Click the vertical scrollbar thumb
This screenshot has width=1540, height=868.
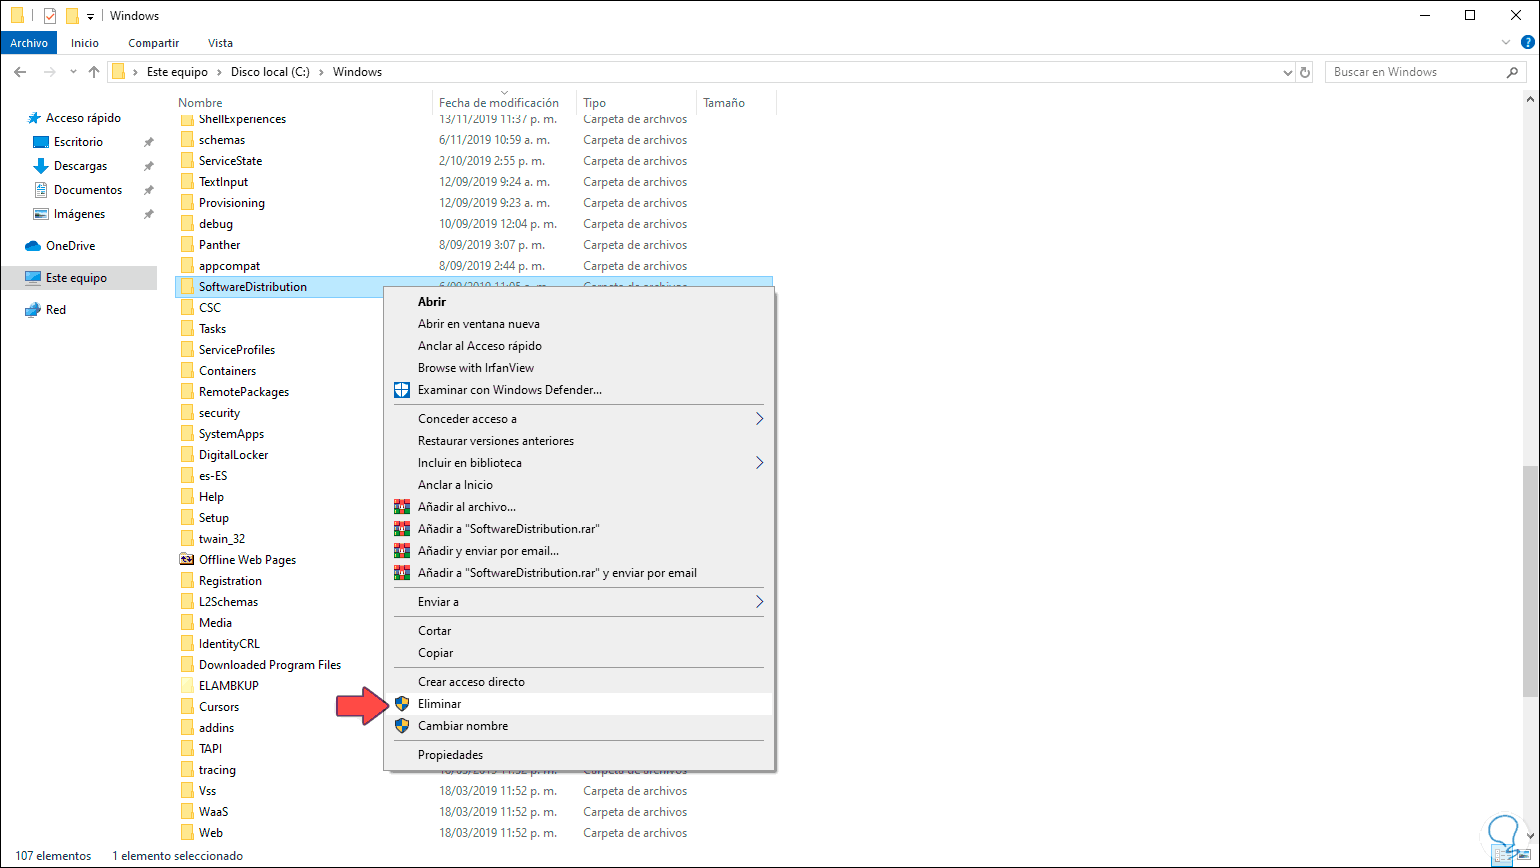click(x=1530, y=580)
